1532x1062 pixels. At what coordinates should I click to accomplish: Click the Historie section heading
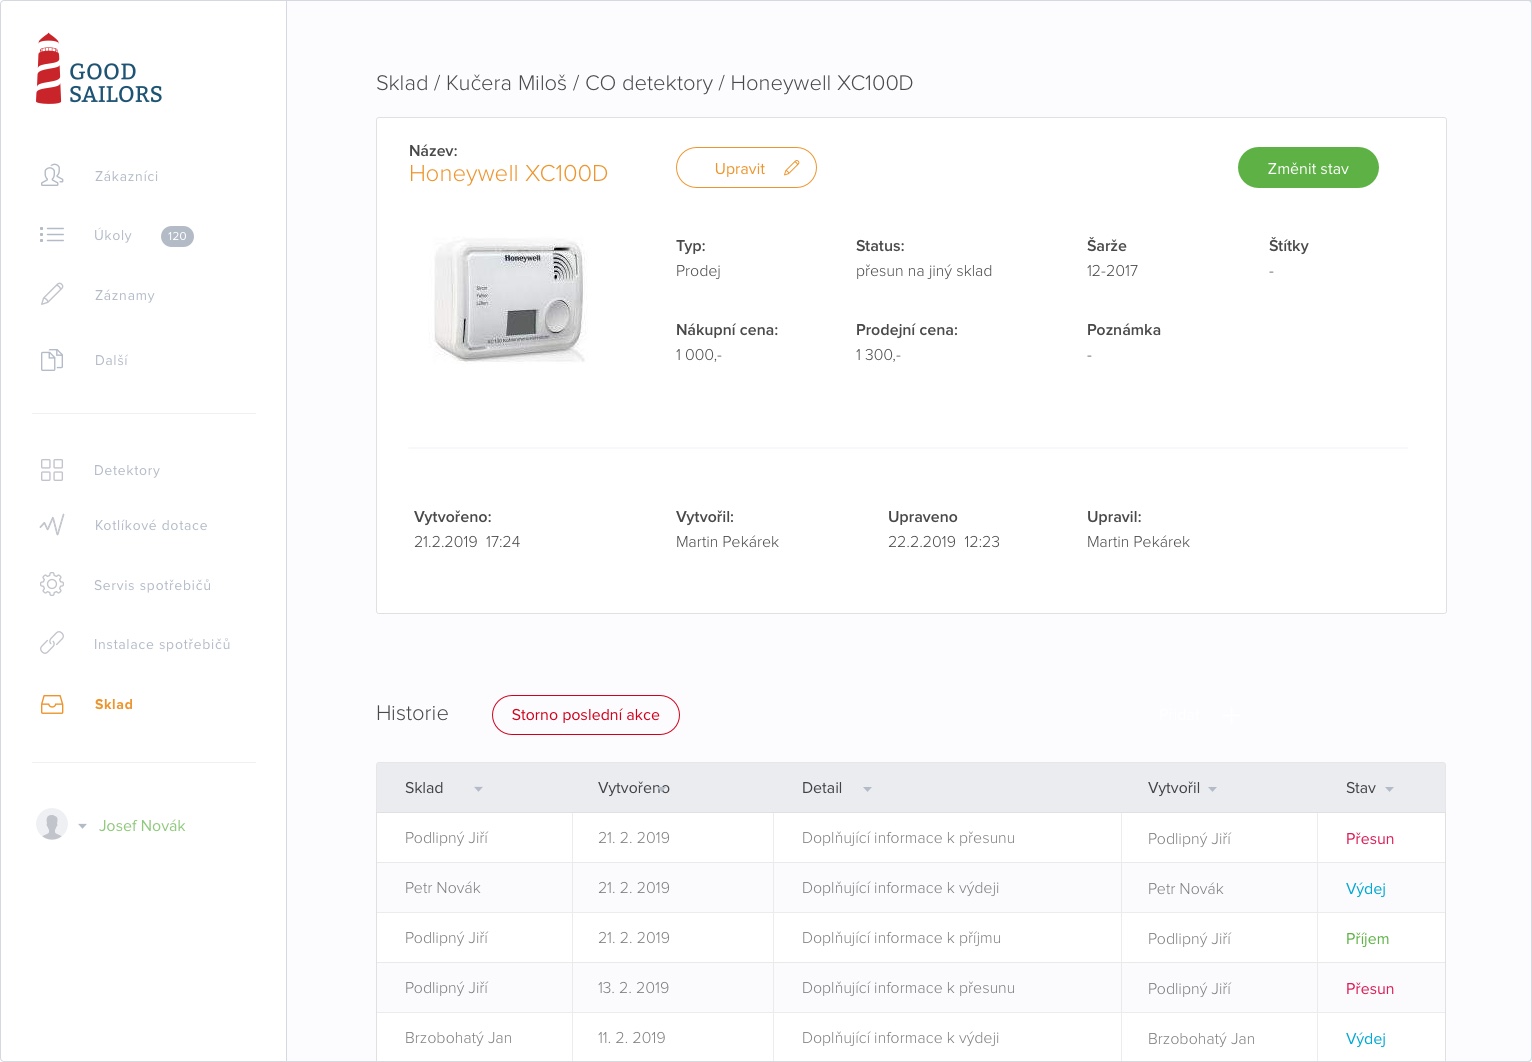coord(412,713)
